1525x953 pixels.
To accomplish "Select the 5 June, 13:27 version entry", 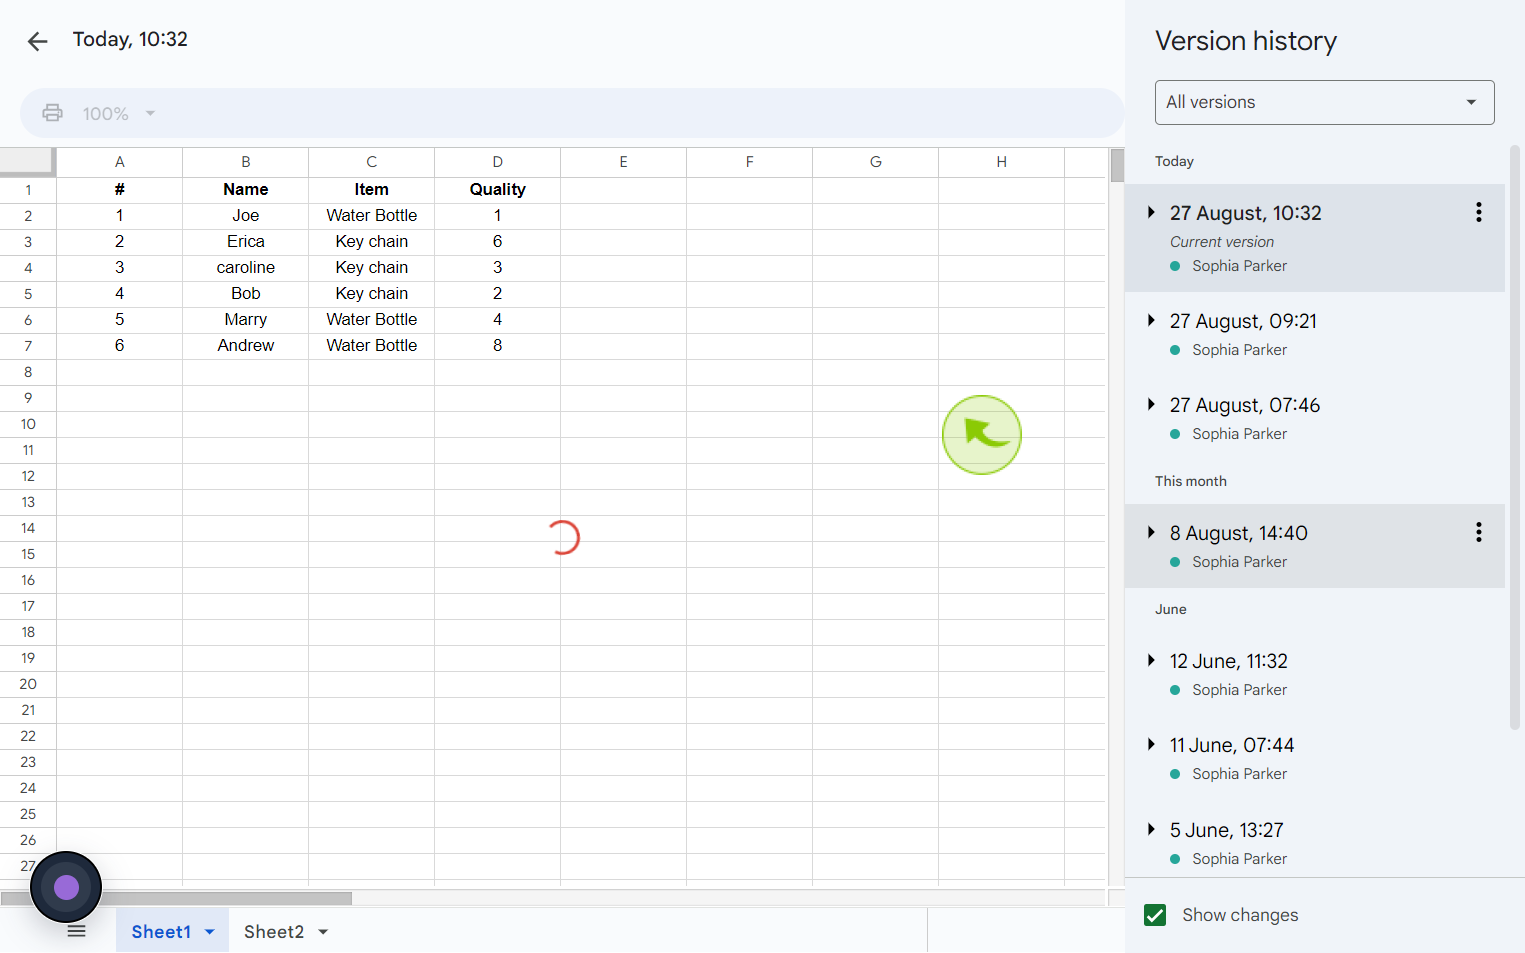I will tap(1315, 843).
